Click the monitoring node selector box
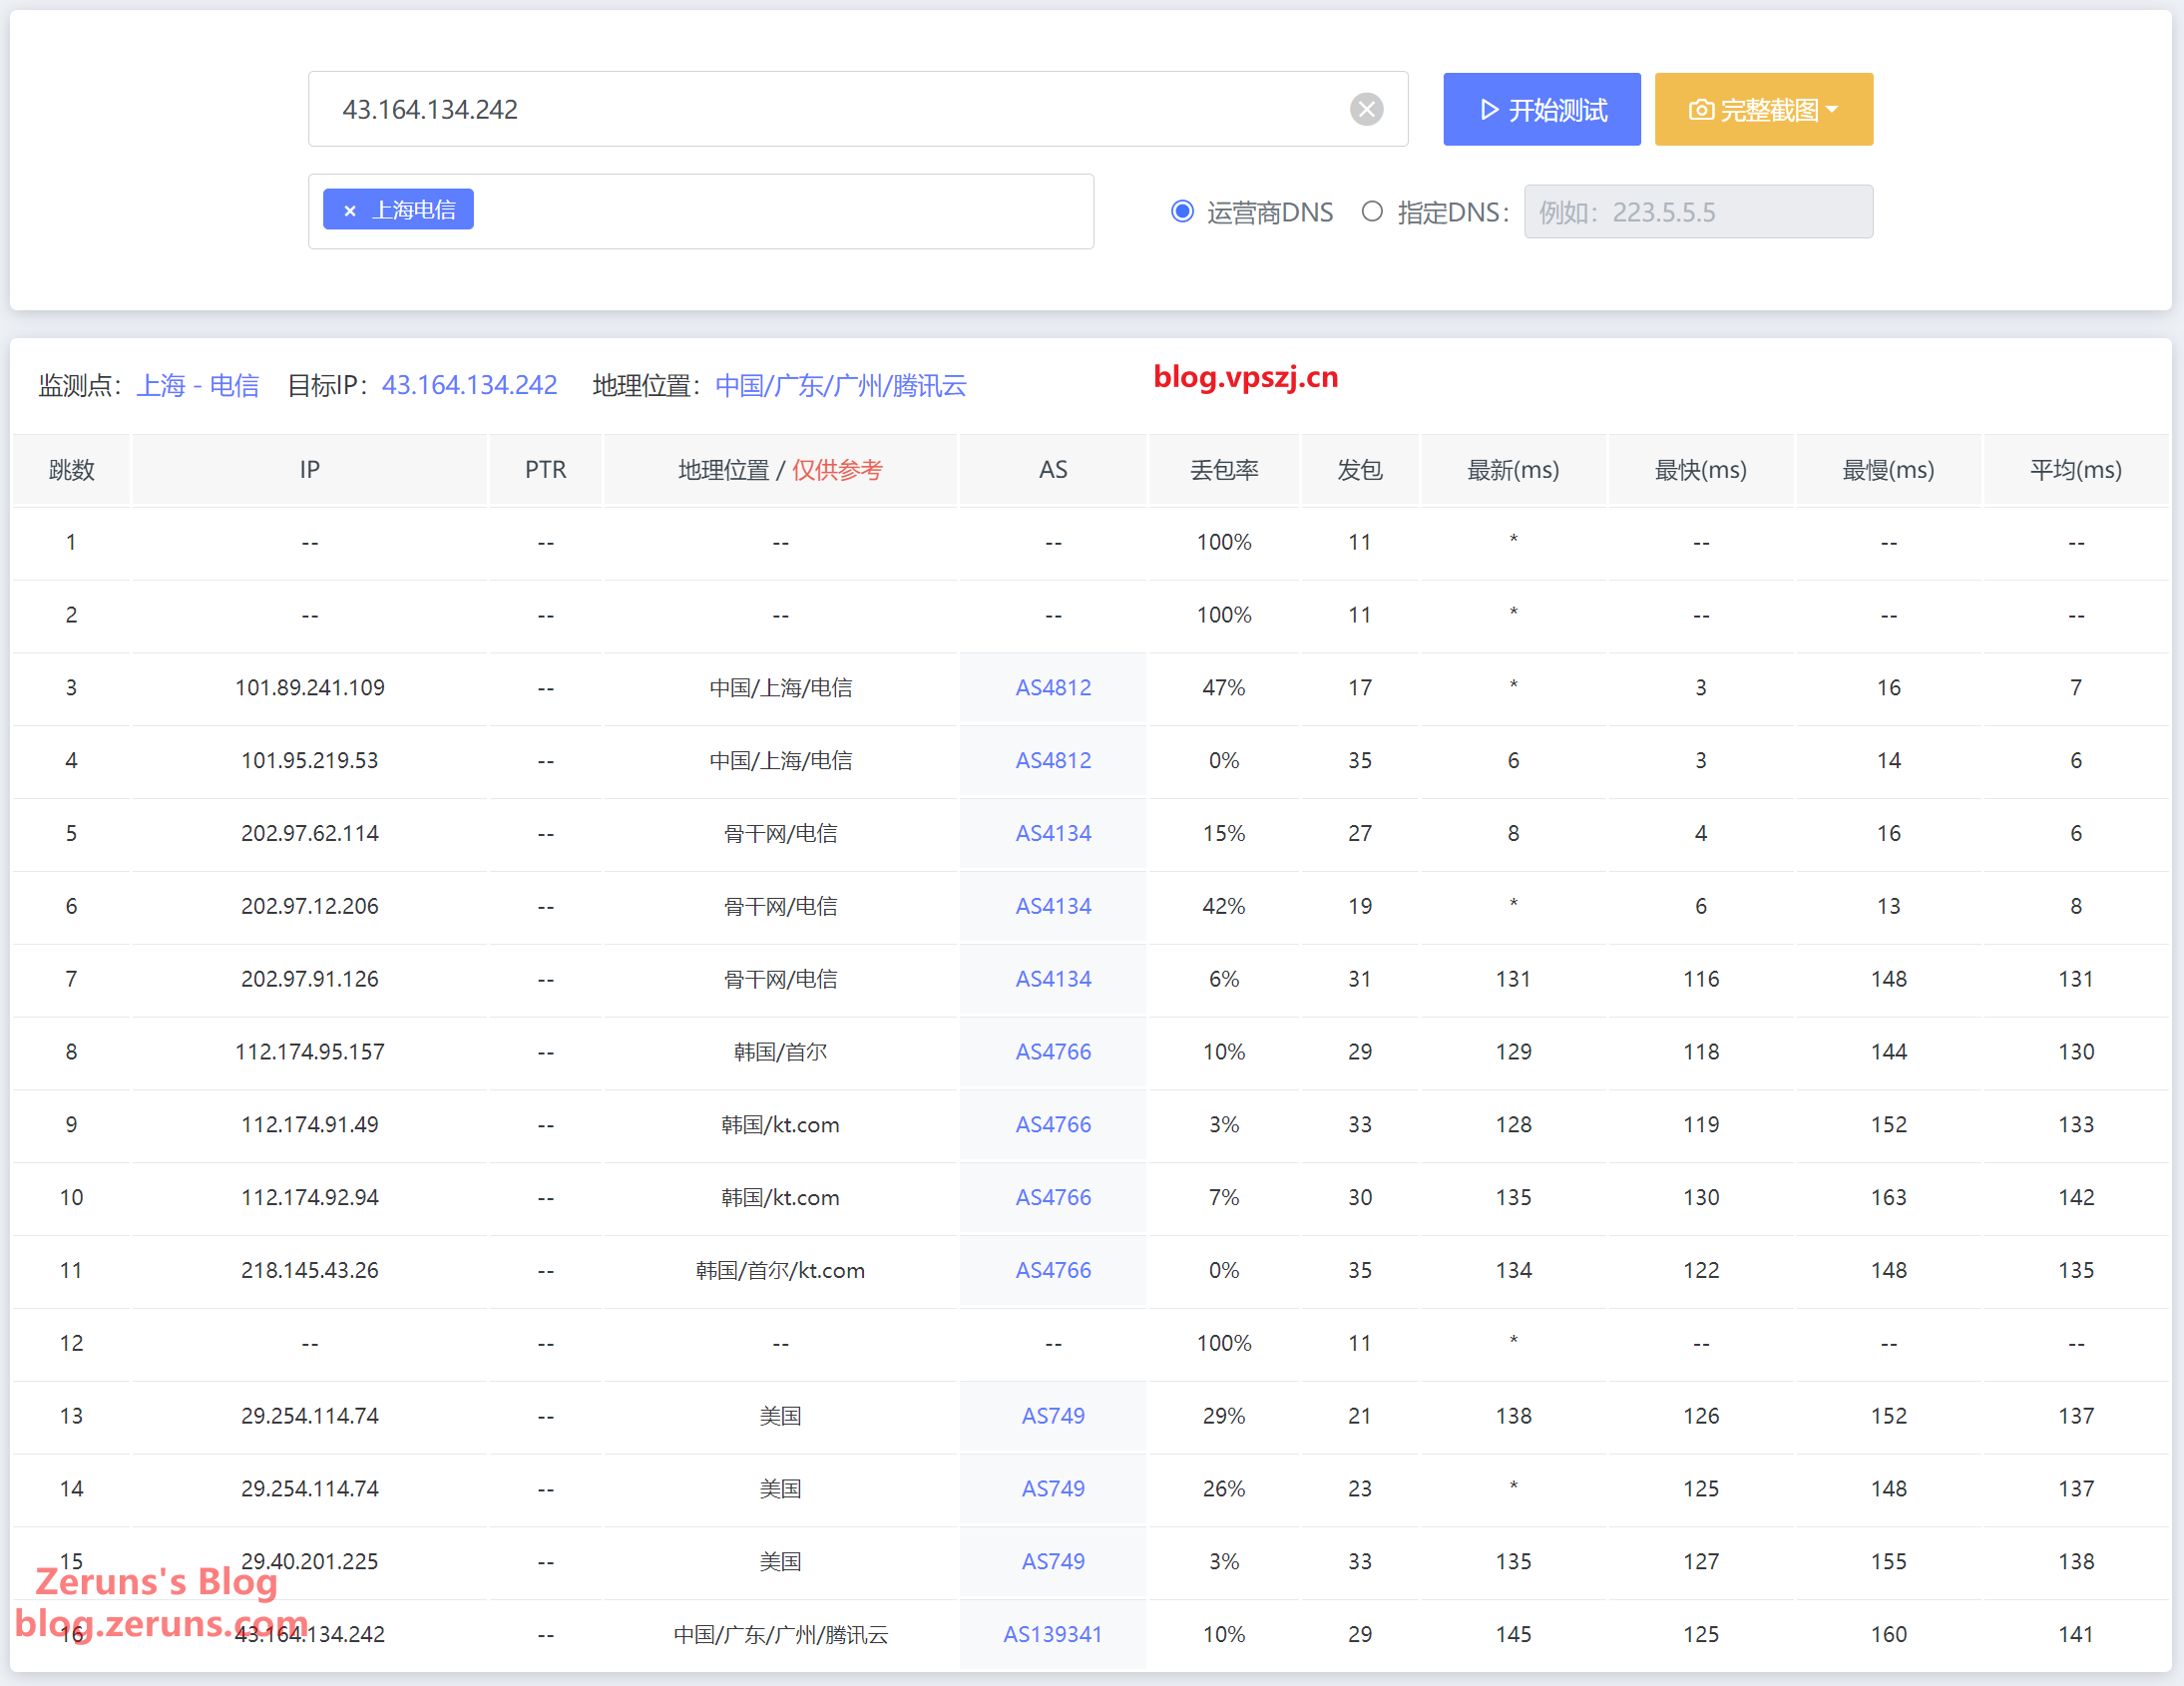 780,211
